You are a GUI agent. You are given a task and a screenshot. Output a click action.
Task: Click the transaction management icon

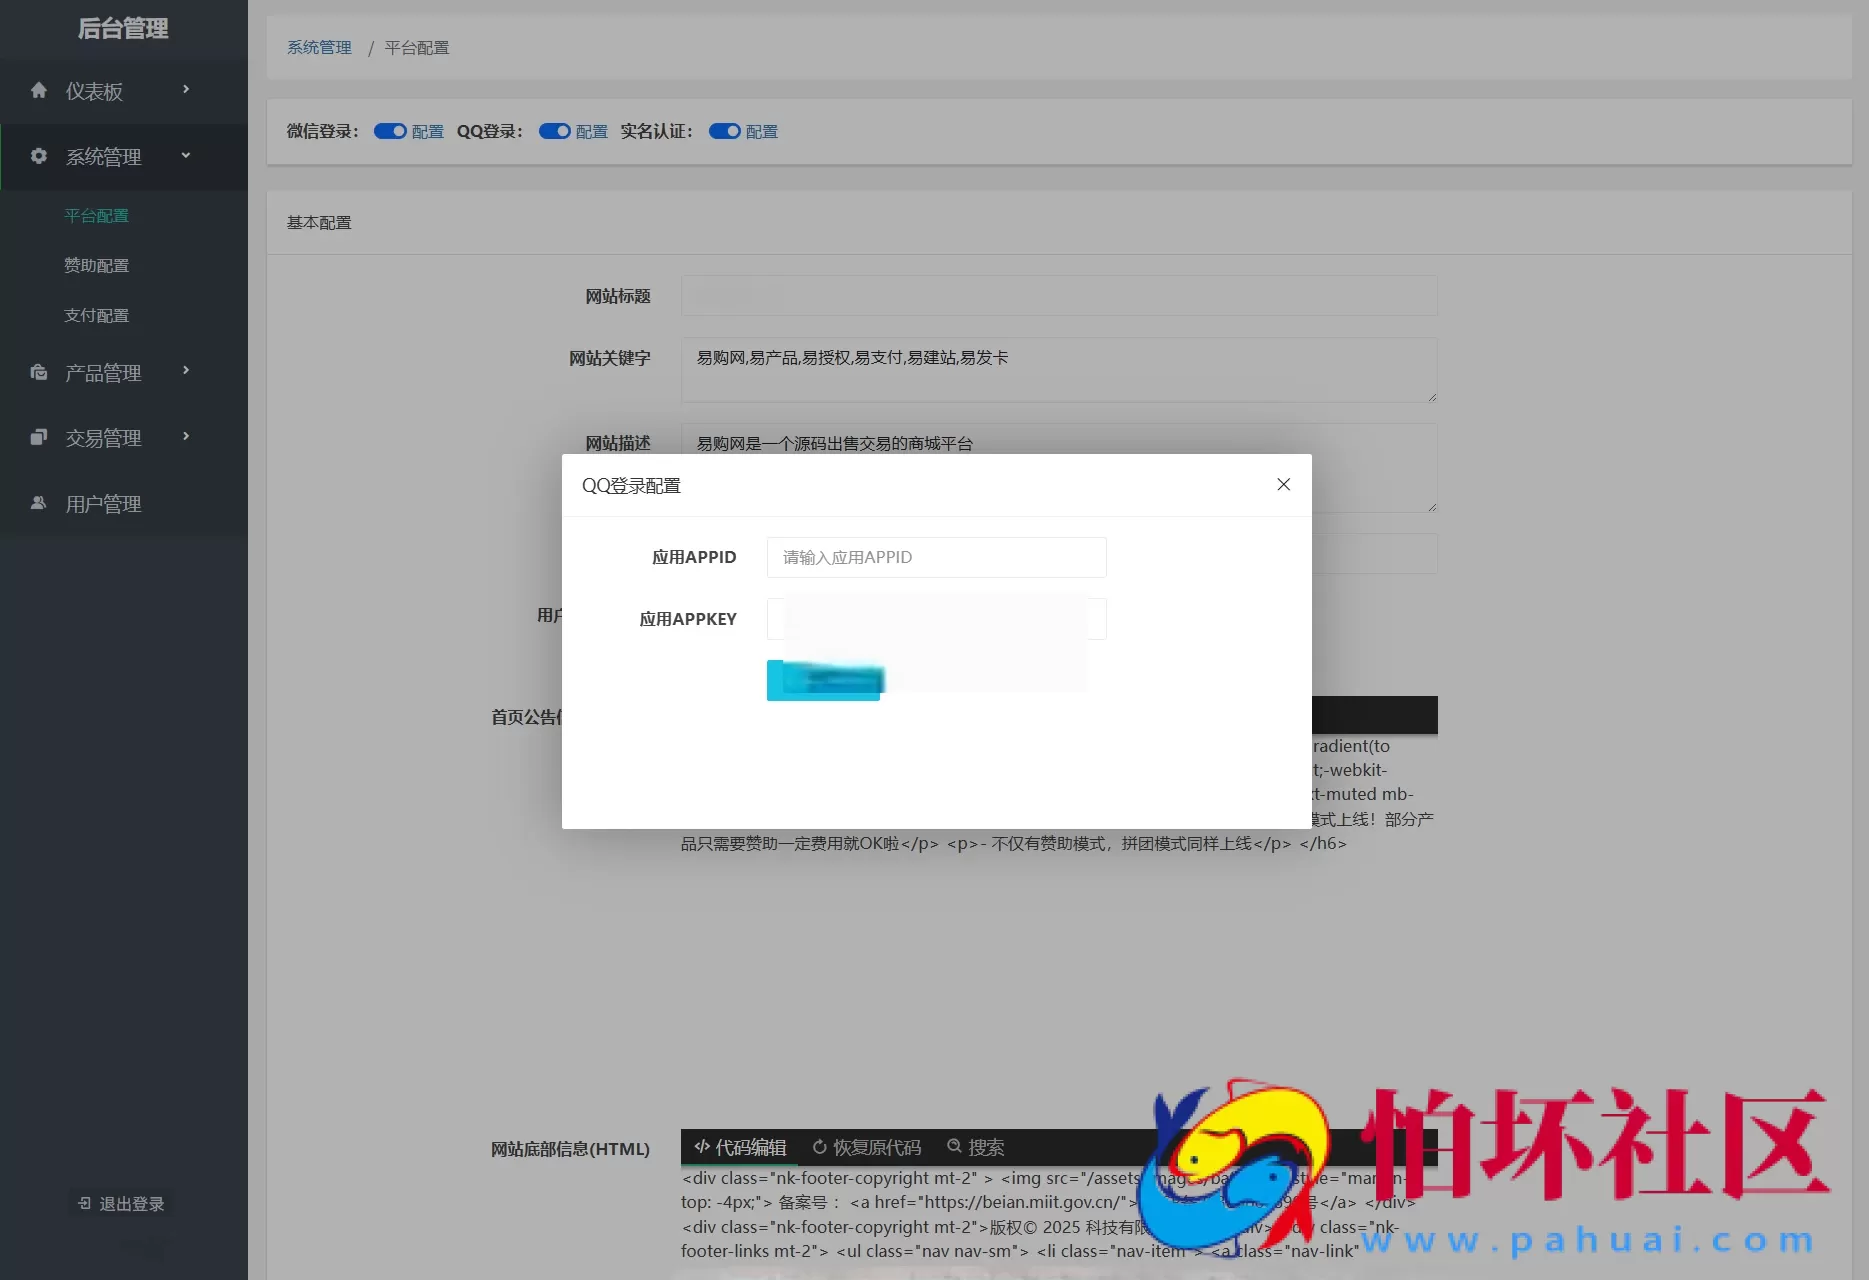pos(39,437)
